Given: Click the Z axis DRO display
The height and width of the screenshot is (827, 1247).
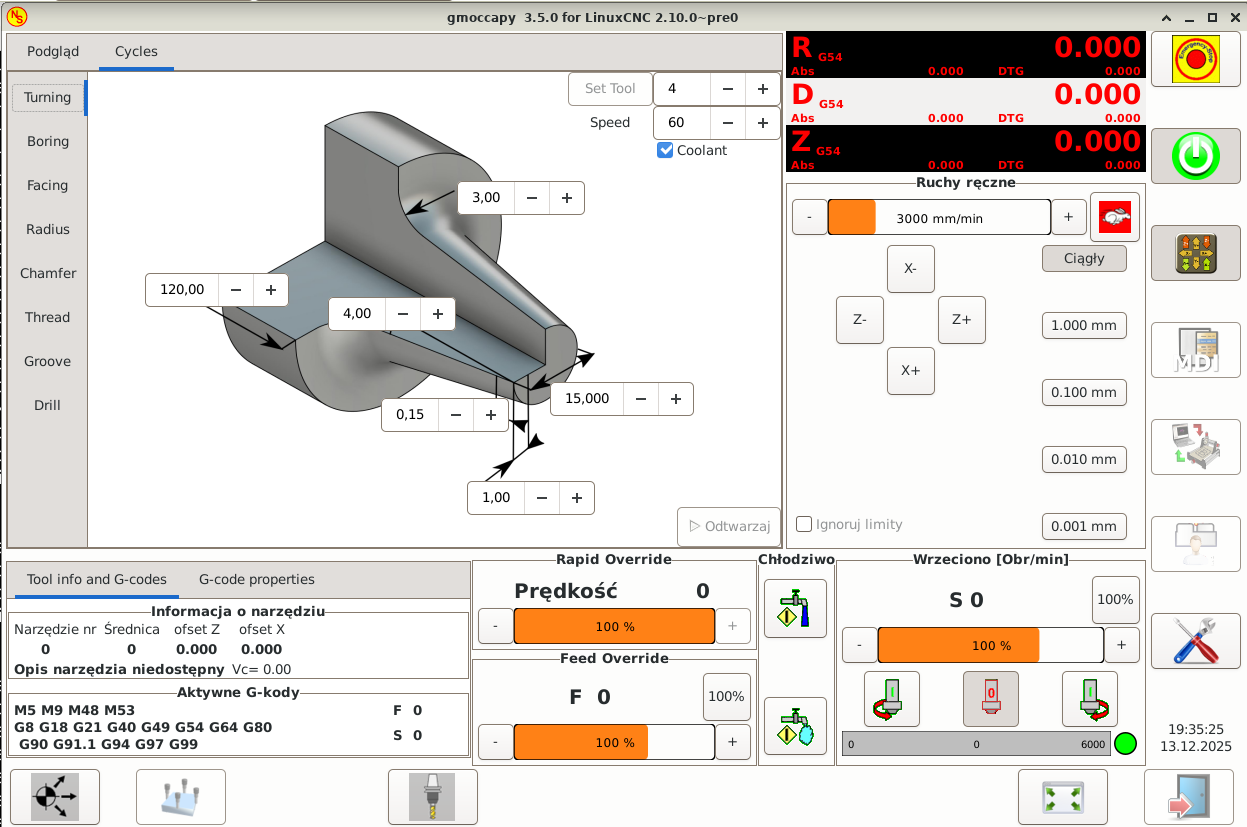Looking at the screenshot, I should point(965,148).
